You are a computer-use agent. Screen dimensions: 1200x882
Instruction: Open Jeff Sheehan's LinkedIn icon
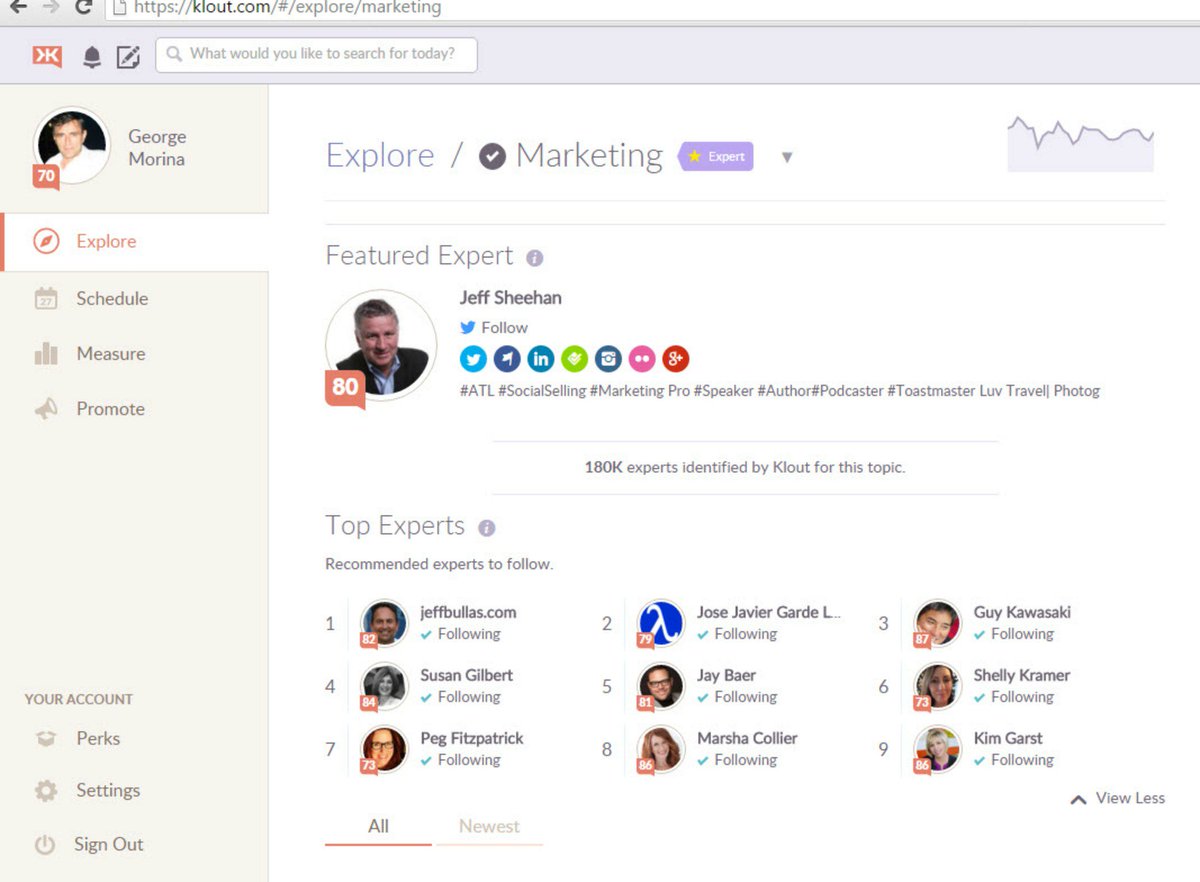pyautogui.click(x=541, y=358)
